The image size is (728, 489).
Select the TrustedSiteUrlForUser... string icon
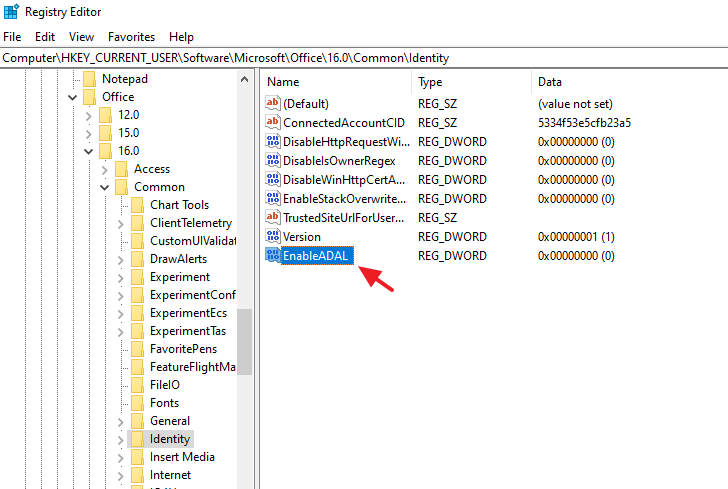[273, 217]
